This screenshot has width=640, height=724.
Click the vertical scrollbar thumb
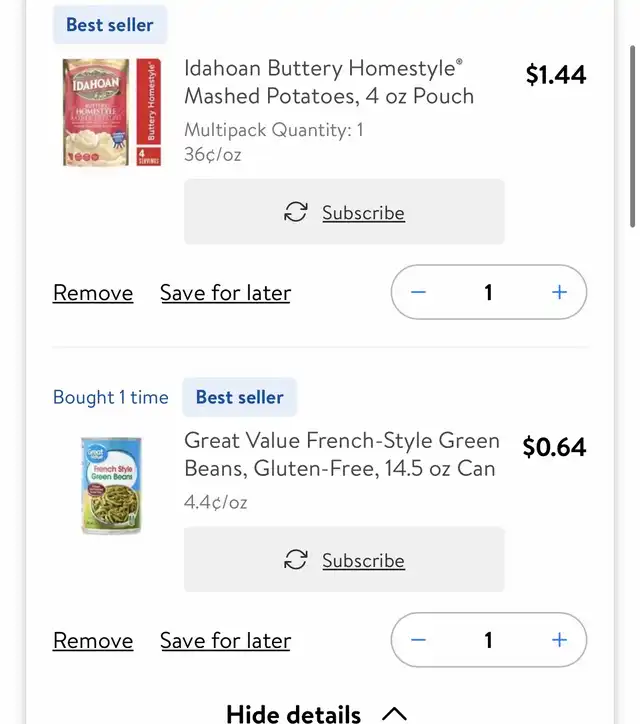(x=633, y=136)
